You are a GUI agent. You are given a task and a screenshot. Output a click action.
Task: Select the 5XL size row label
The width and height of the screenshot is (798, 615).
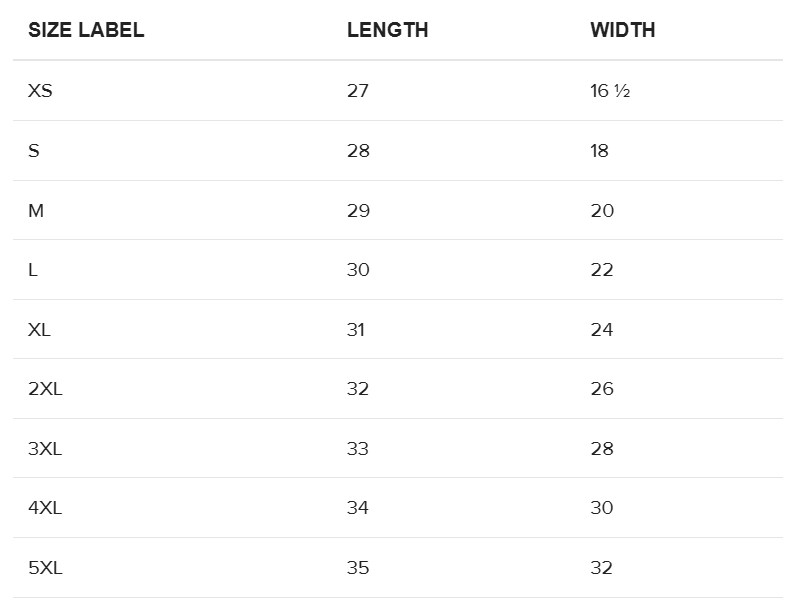(x=45, y=568)
